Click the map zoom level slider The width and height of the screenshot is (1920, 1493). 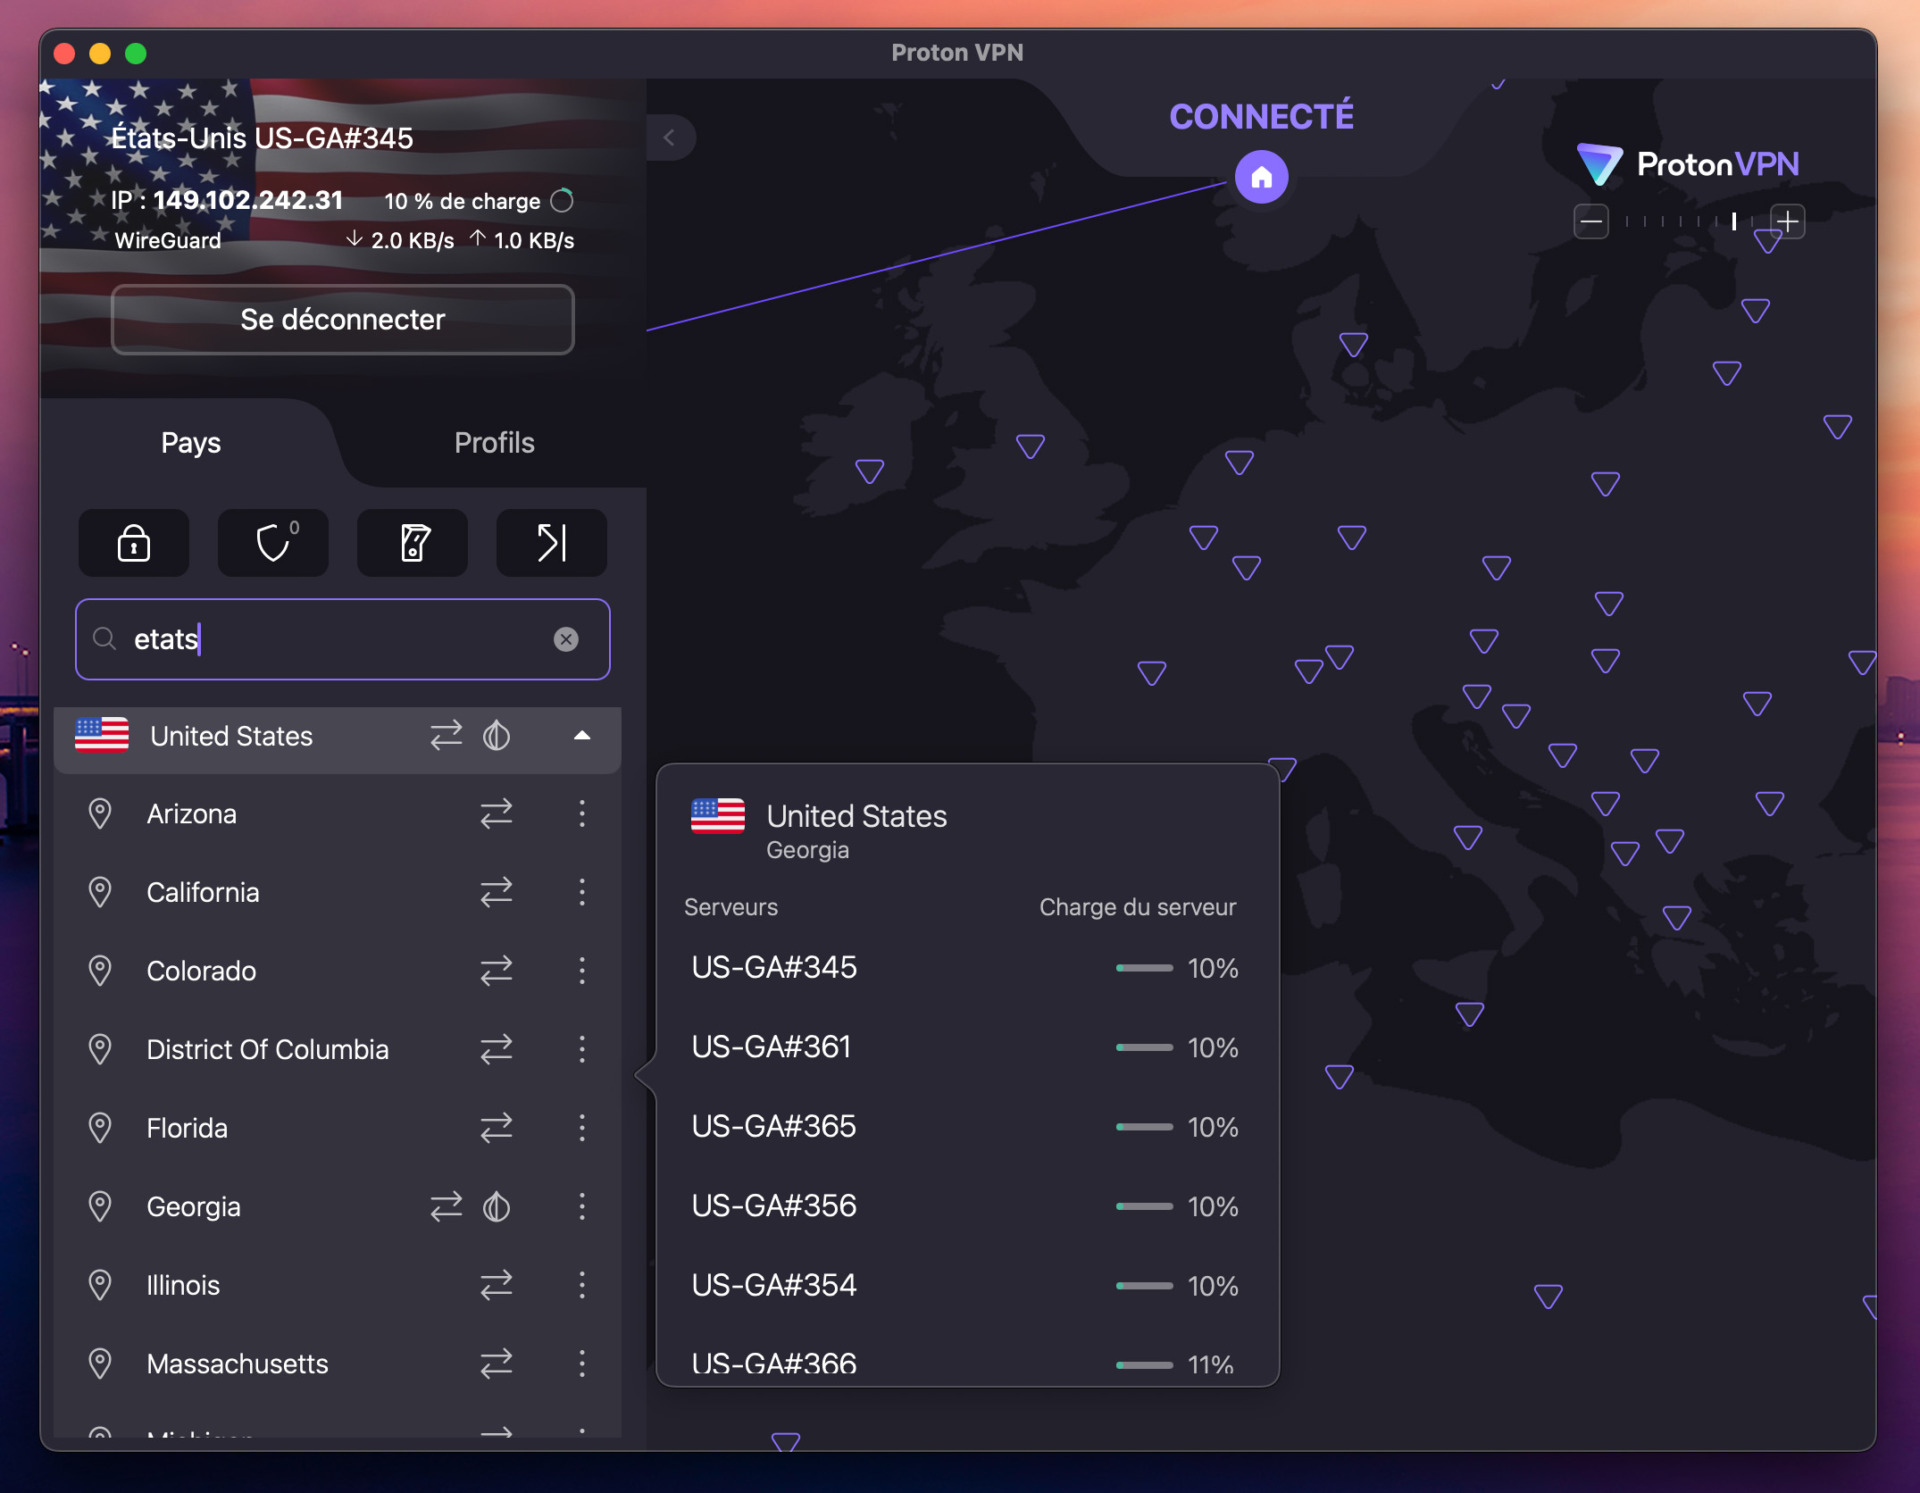point(1689,221)
